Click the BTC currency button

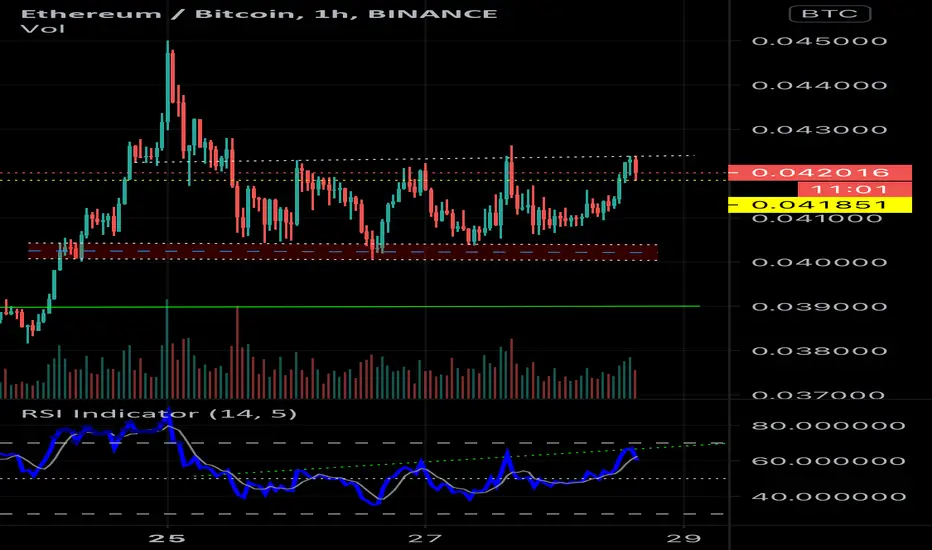coord(830,13)
